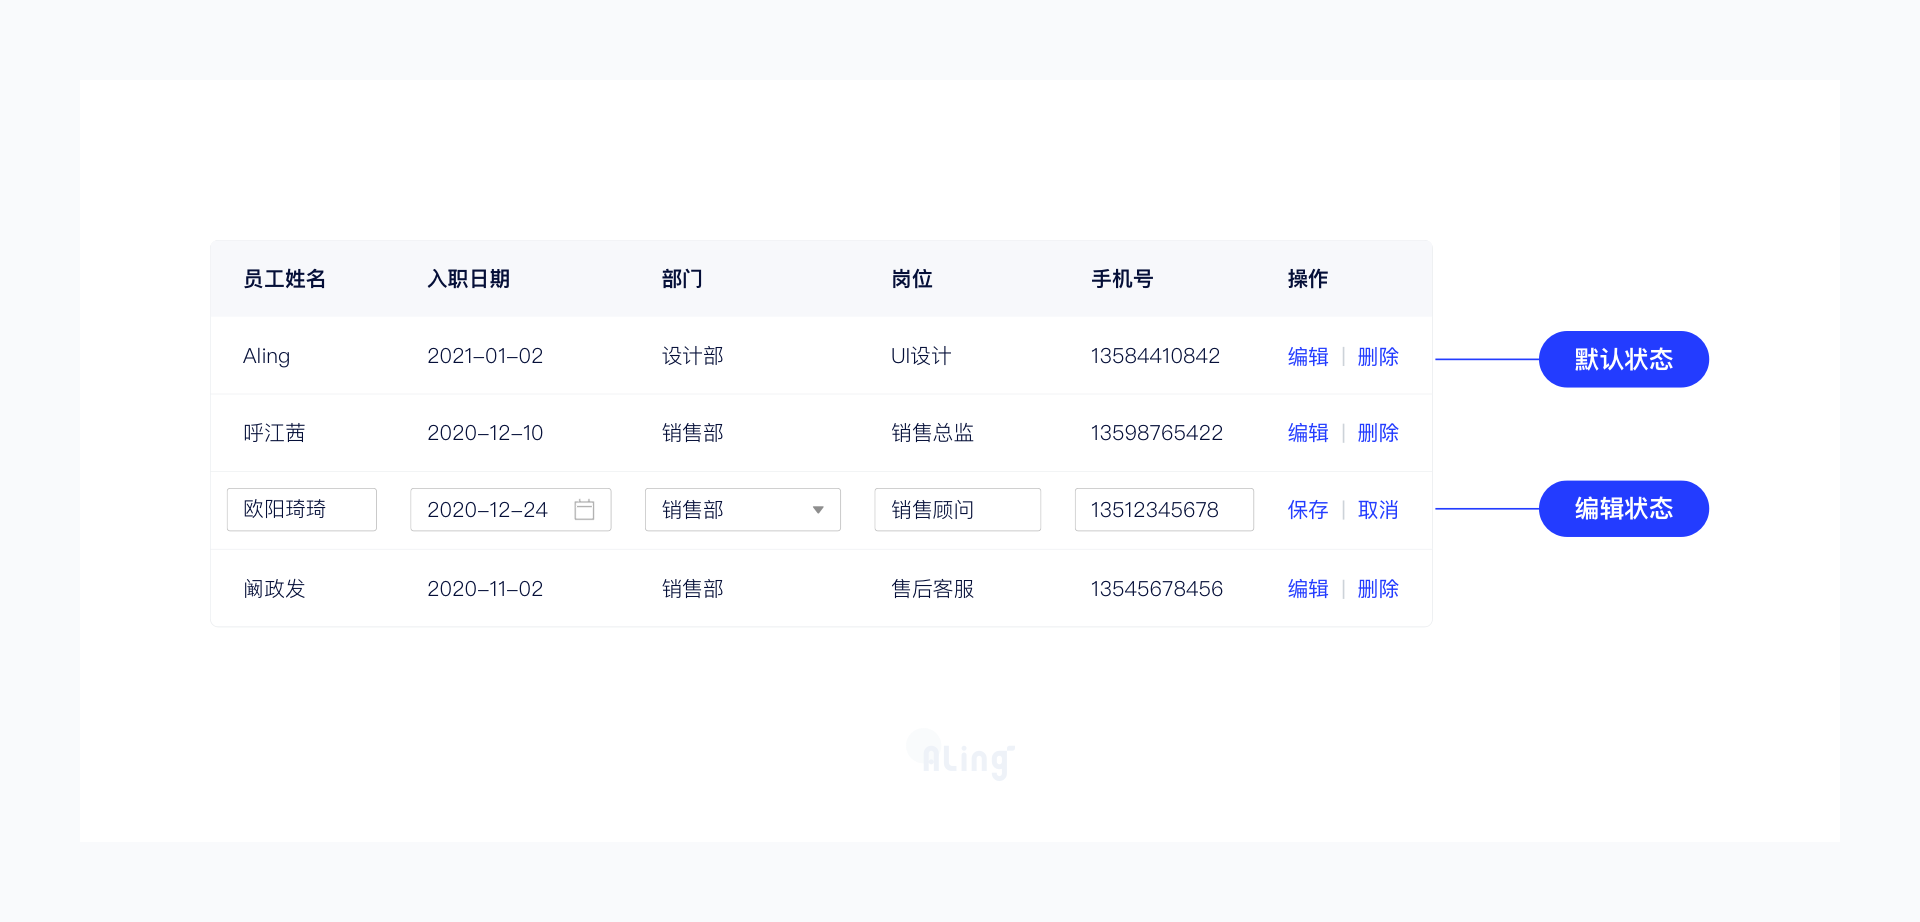This screenshot has width=1920, height=922.
Task: Delete the 呼江茜 row via 删除
Action: click(1378, 433)
